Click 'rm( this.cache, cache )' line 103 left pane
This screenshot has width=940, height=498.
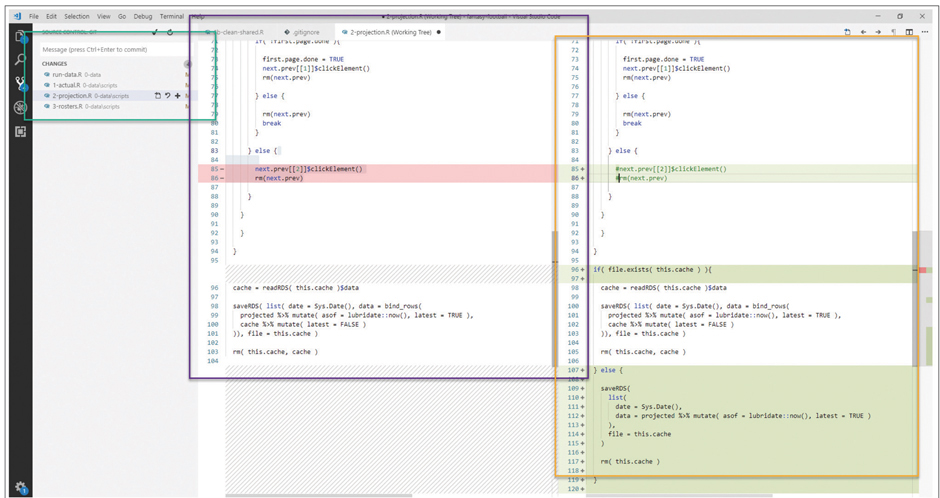pos(275,352)
